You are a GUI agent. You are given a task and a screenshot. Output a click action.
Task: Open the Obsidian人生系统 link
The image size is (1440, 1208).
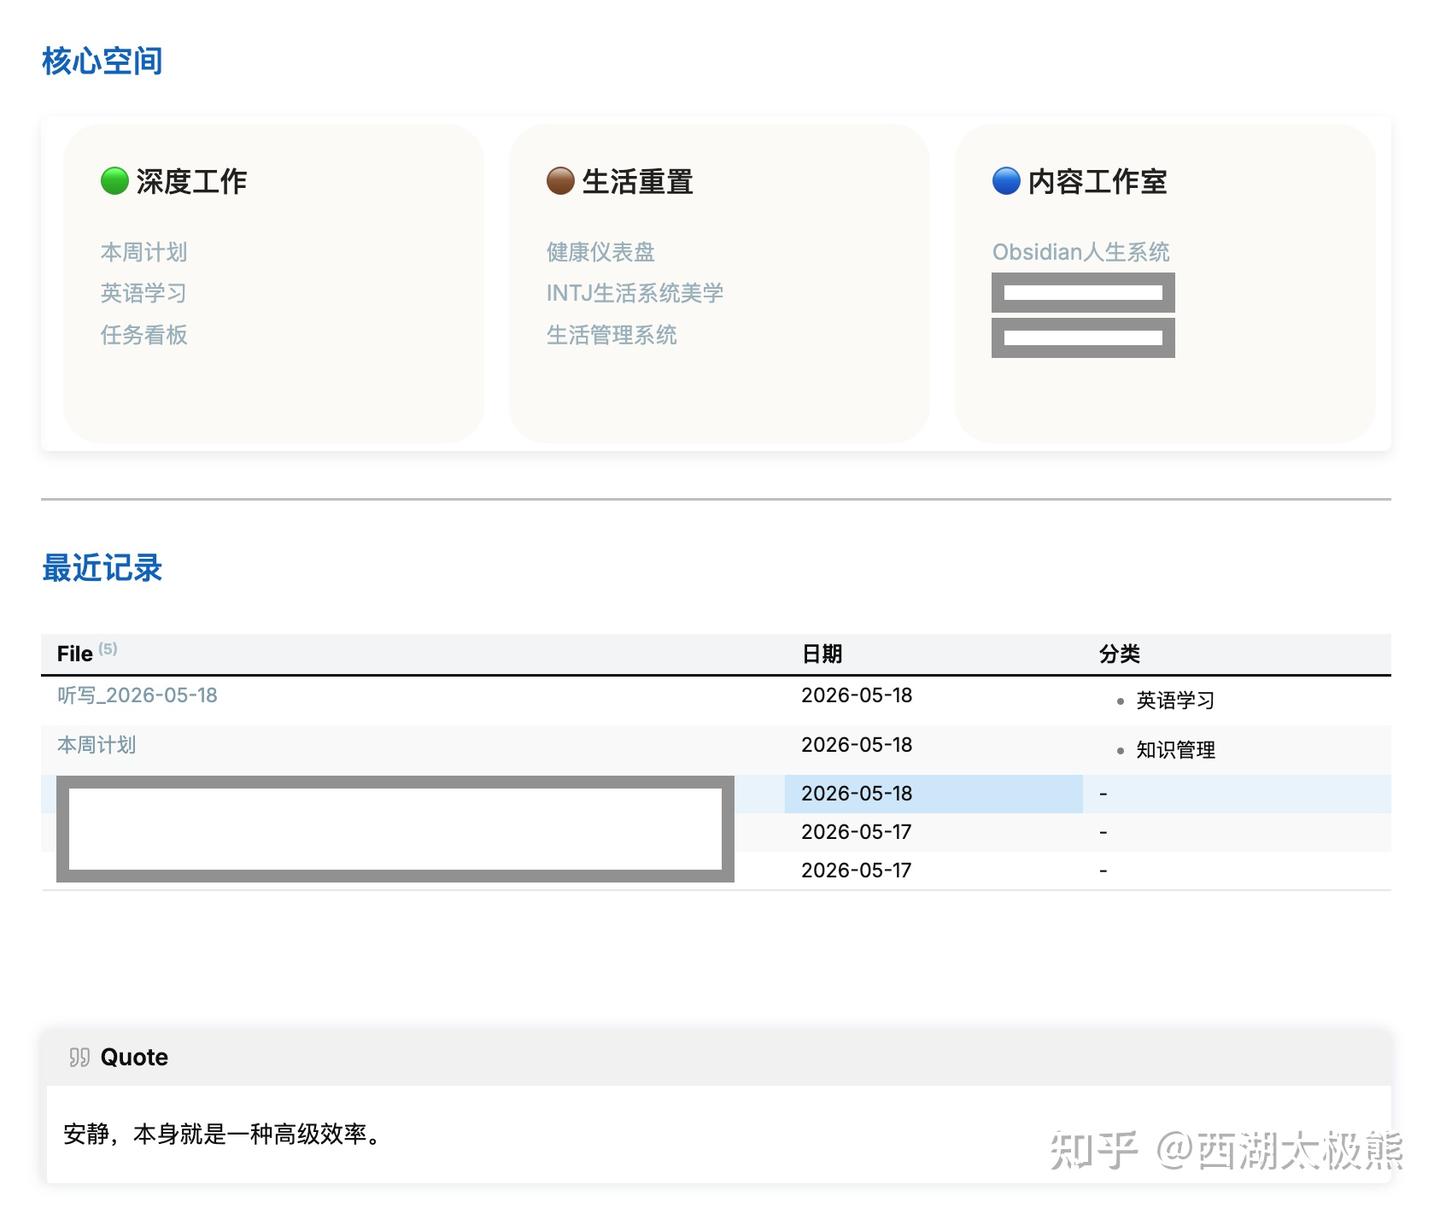click(x=1081, y=252)
